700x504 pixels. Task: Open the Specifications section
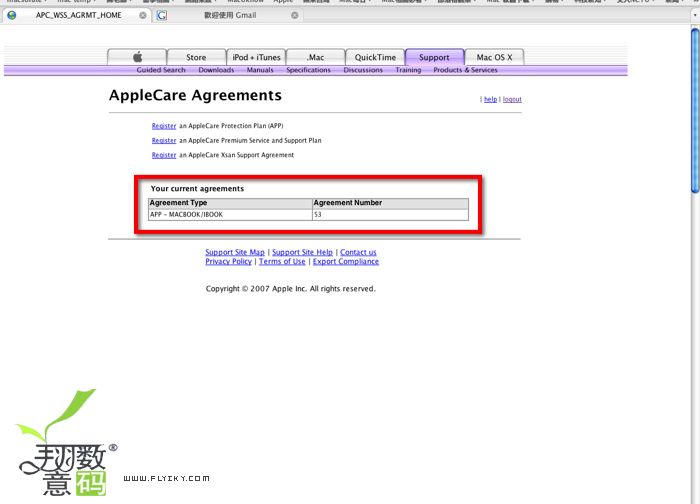click(308, 70)
